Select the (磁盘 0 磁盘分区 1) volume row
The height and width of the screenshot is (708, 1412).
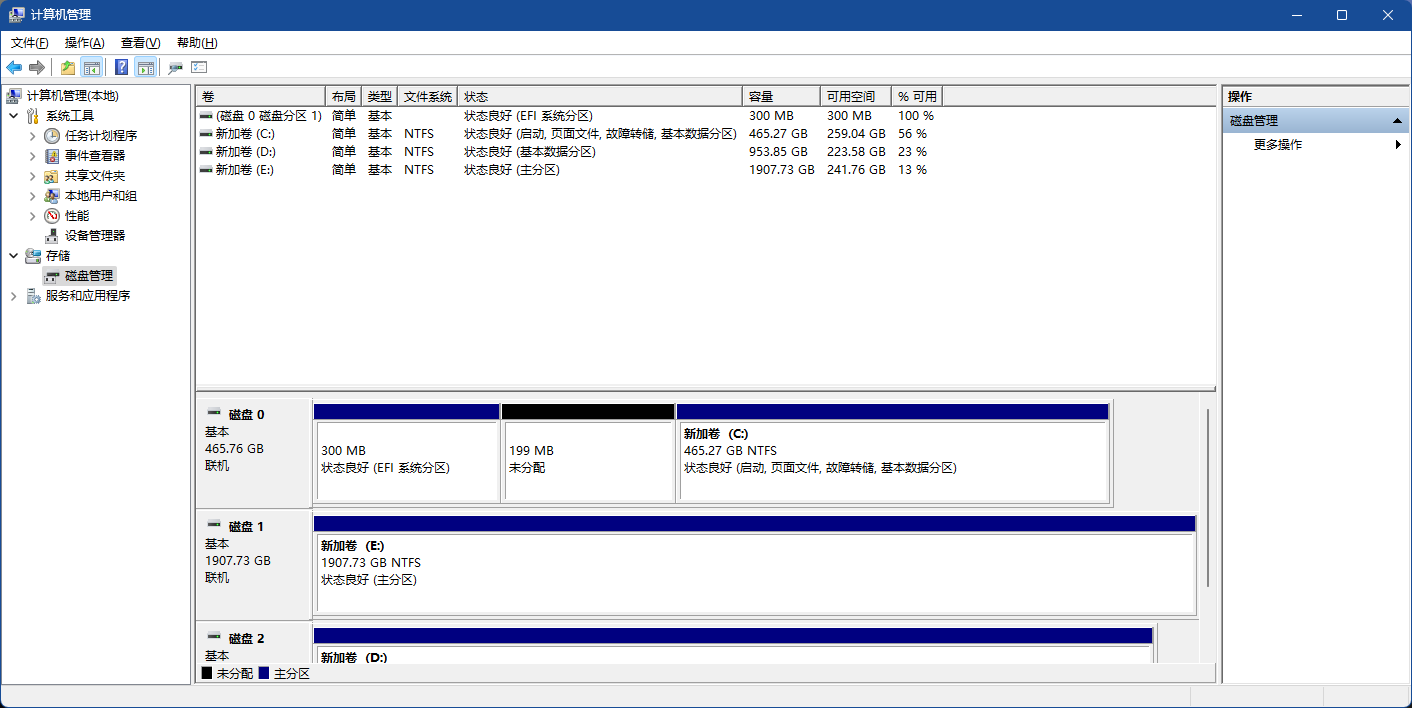(x=570, y=116)
